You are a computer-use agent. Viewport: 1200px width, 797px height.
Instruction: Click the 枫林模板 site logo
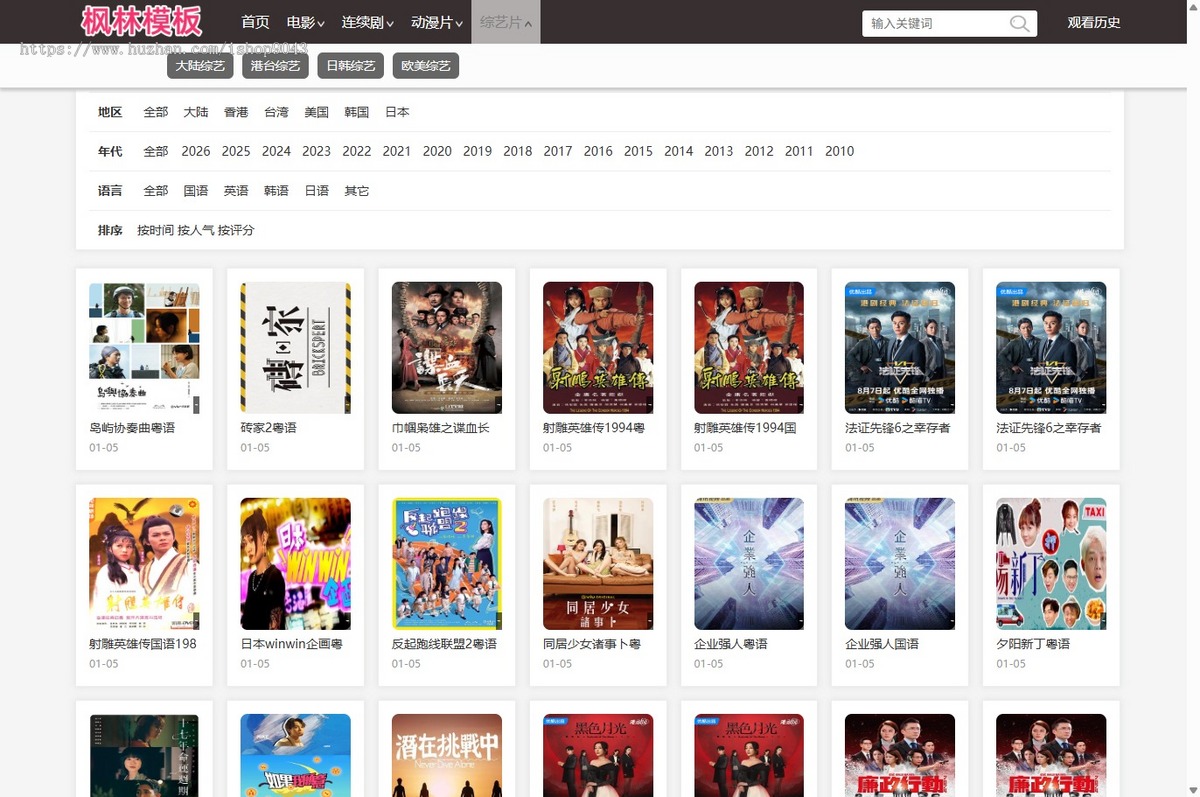pyautogui.click(x=142, y=22)
